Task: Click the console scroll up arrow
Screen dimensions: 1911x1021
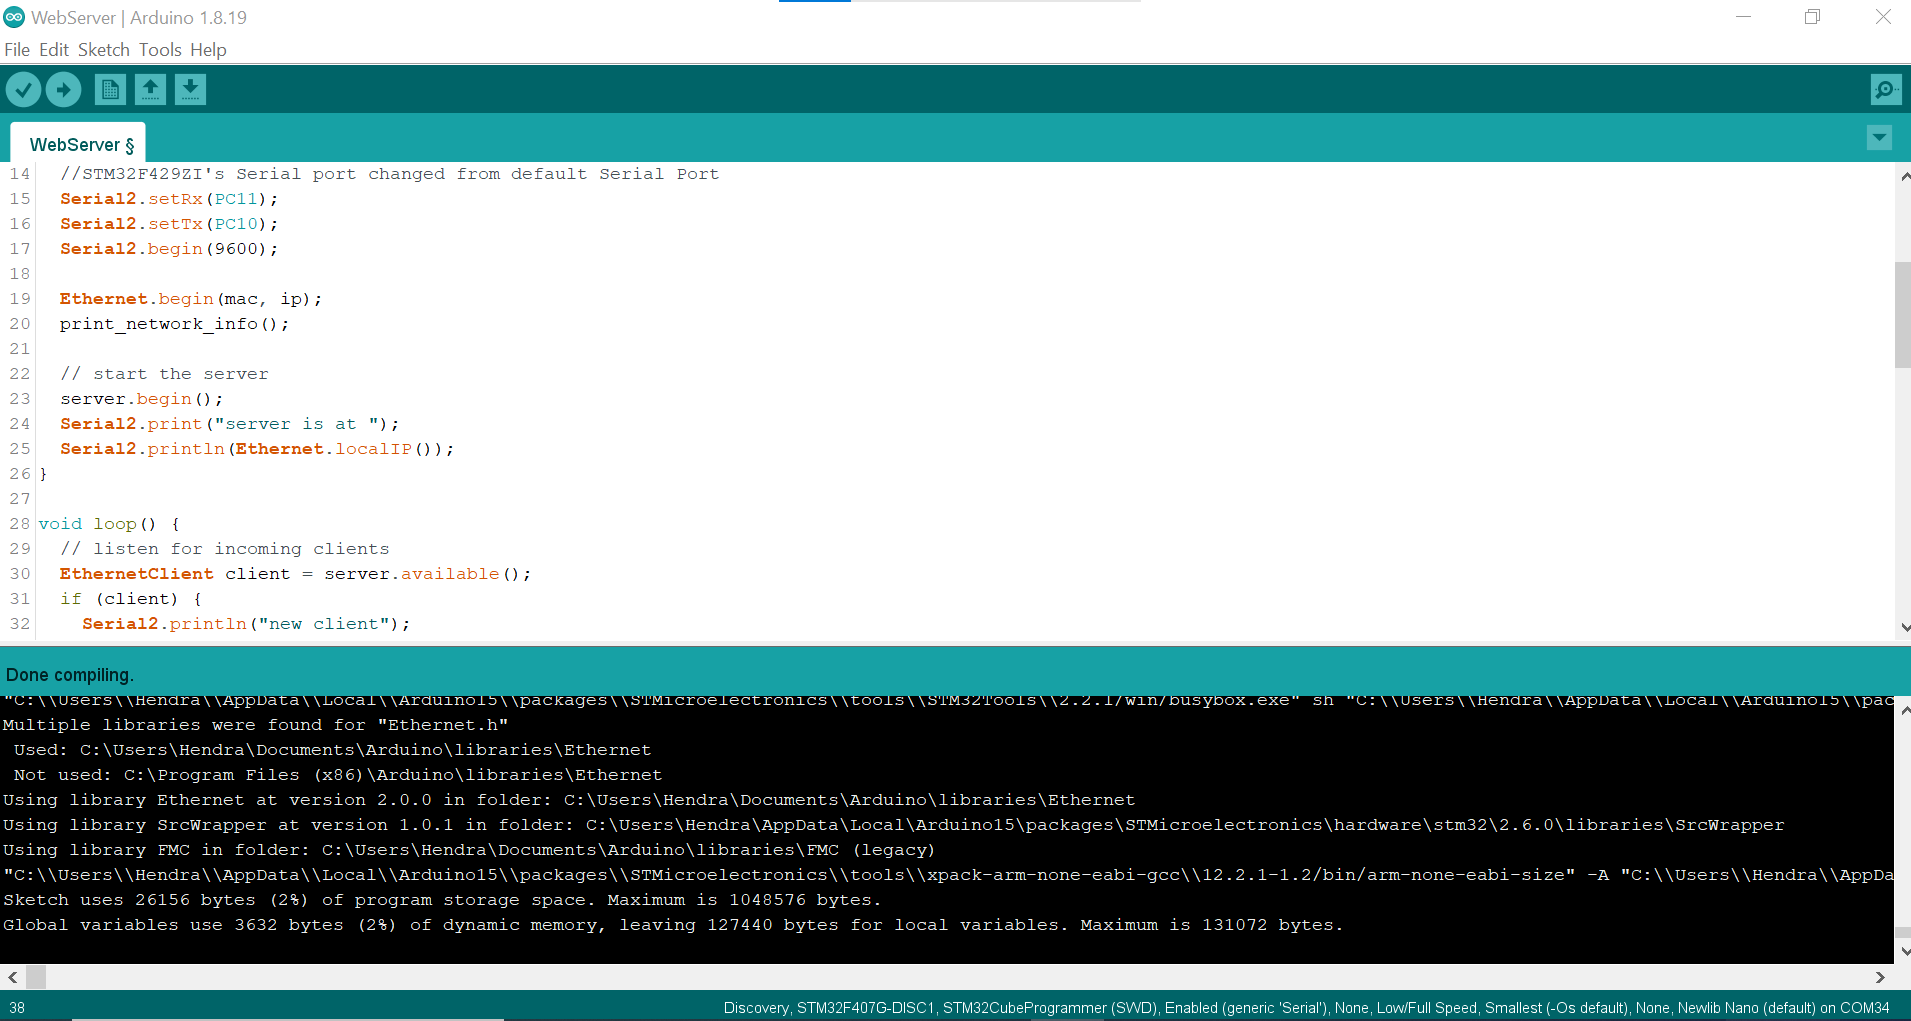Action: tap(1903, 710)
